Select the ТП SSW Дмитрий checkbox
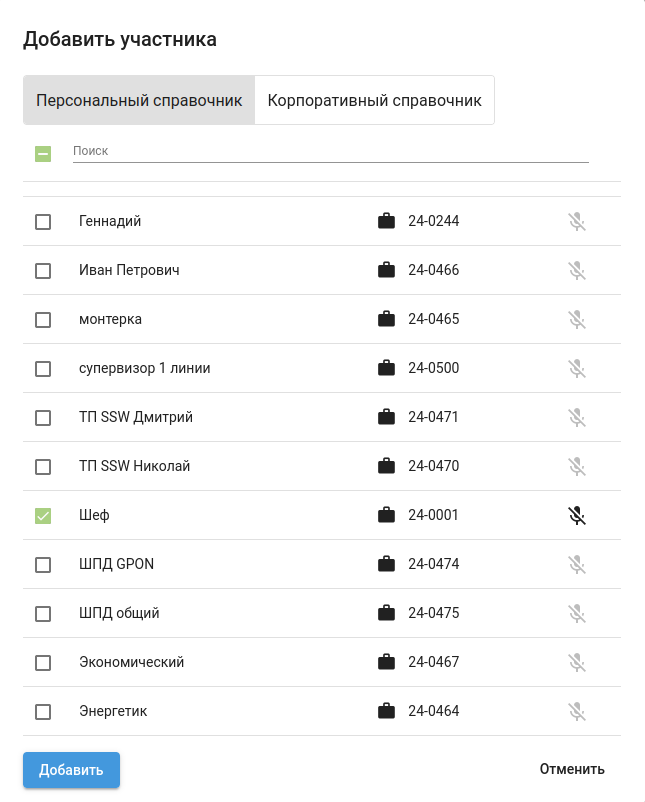Screen dimensions: 645x802 (x=43, y=418)
